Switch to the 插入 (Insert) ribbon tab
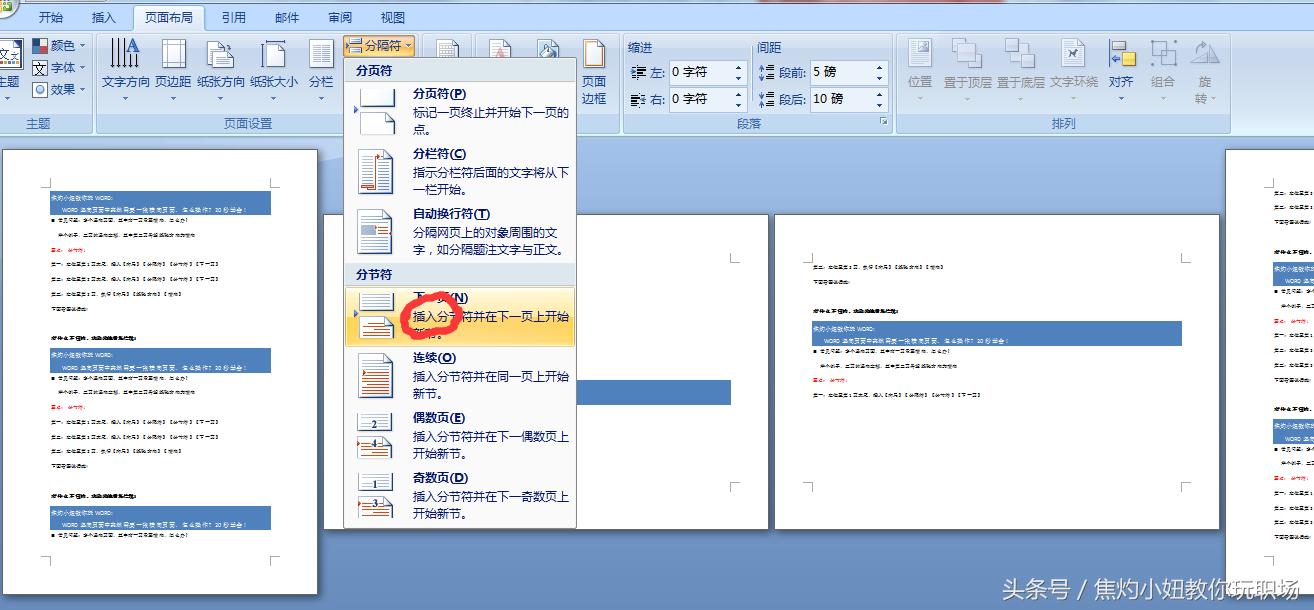 click(x=105, y=16)
